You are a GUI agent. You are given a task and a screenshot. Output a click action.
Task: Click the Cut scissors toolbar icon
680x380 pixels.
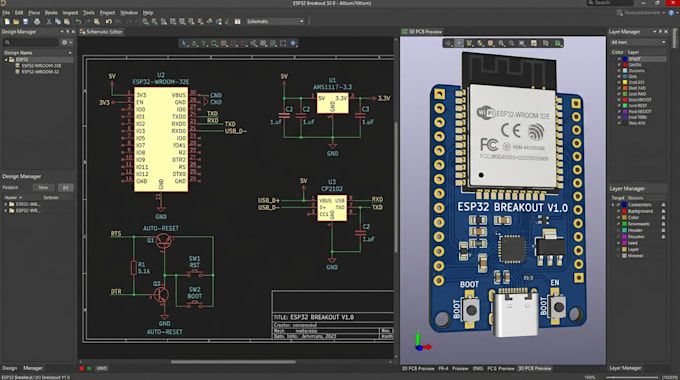tap(49, 21)
